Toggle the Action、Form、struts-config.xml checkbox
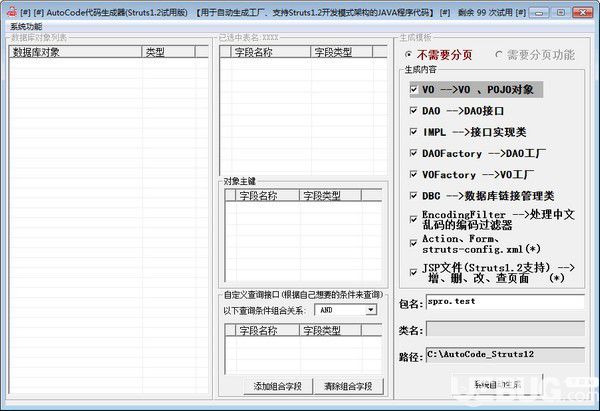 pyautogui.click(x=413, y=243)
